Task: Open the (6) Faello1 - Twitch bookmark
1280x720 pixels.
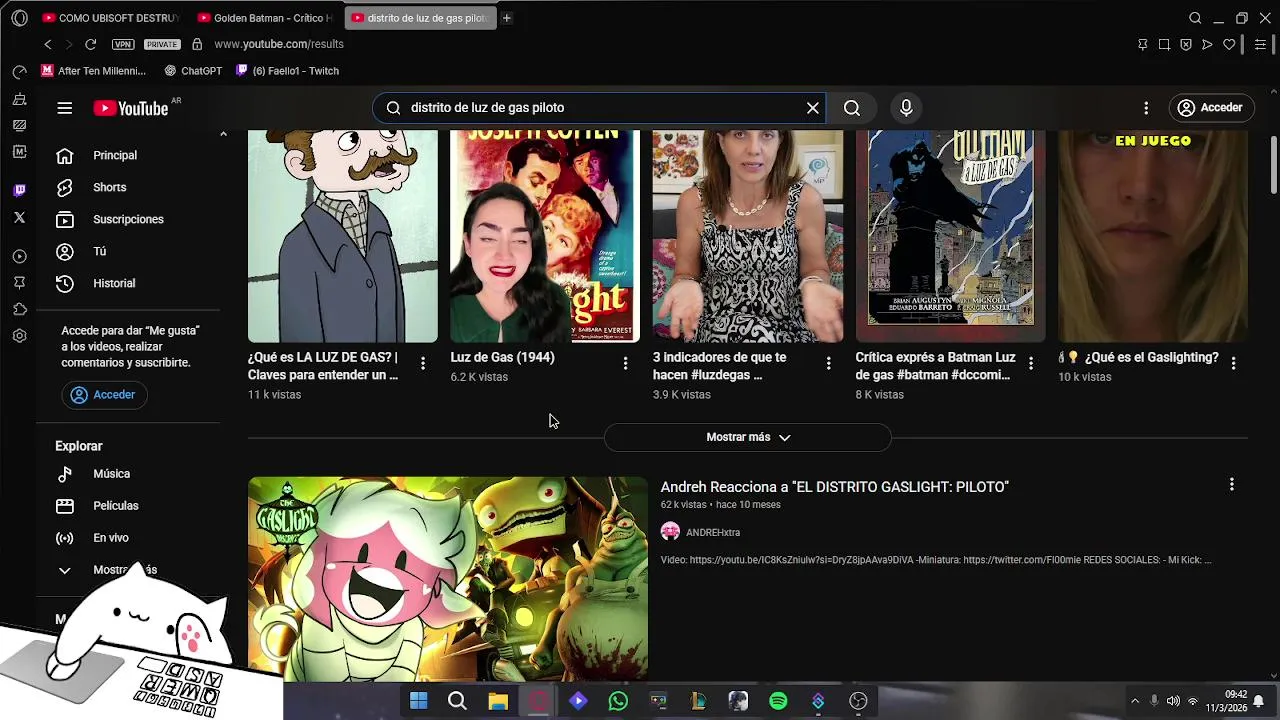Action: point(288,71)
